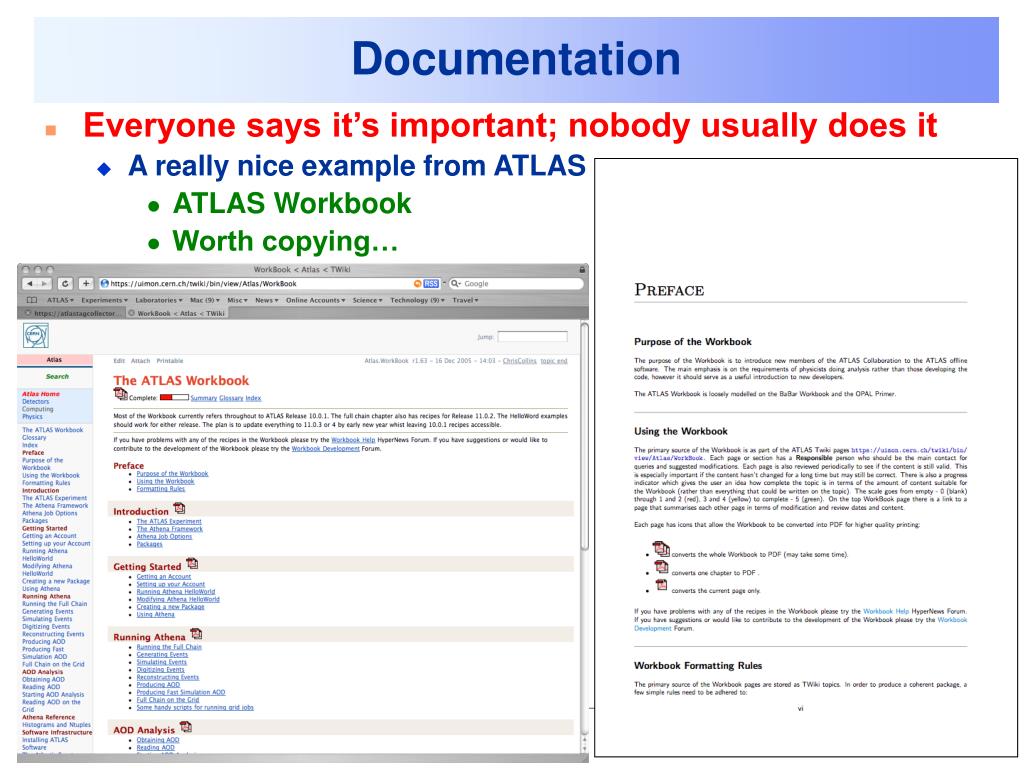Open the Science bookmarks dropdown
1024x768 pixels.
click(368, 300)
